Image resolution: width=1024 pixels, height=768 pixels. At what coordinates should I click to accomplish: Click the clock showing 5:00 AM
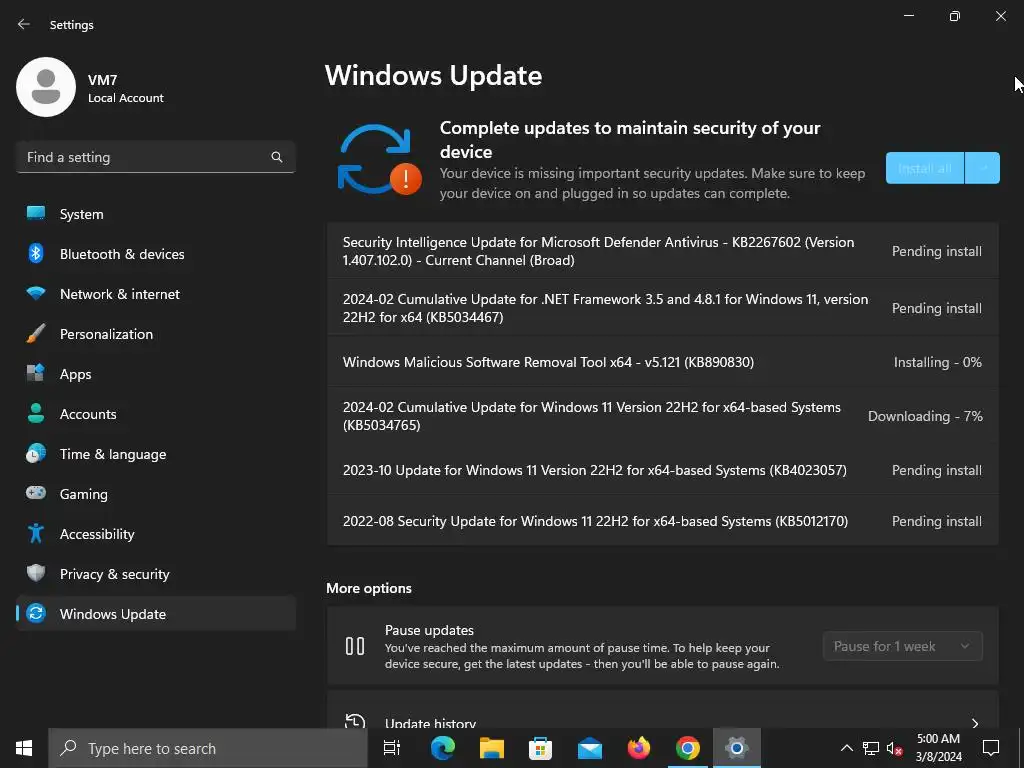[938, 739]
